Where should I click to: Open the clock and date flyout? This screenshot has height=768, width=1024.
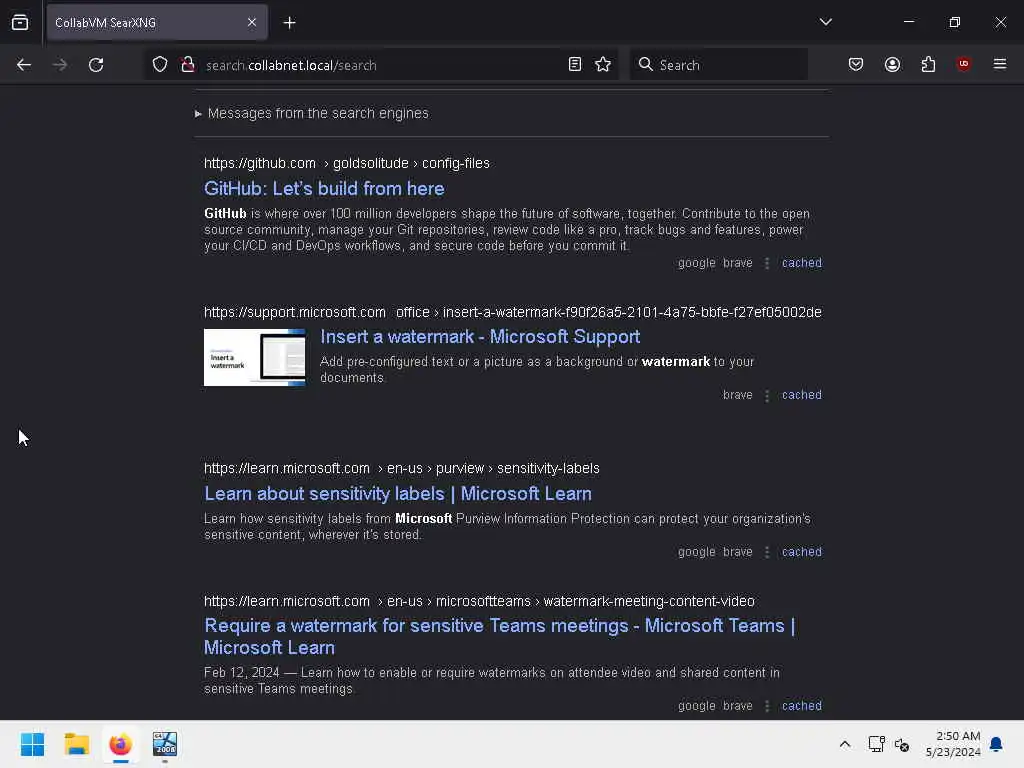[953, 744]
